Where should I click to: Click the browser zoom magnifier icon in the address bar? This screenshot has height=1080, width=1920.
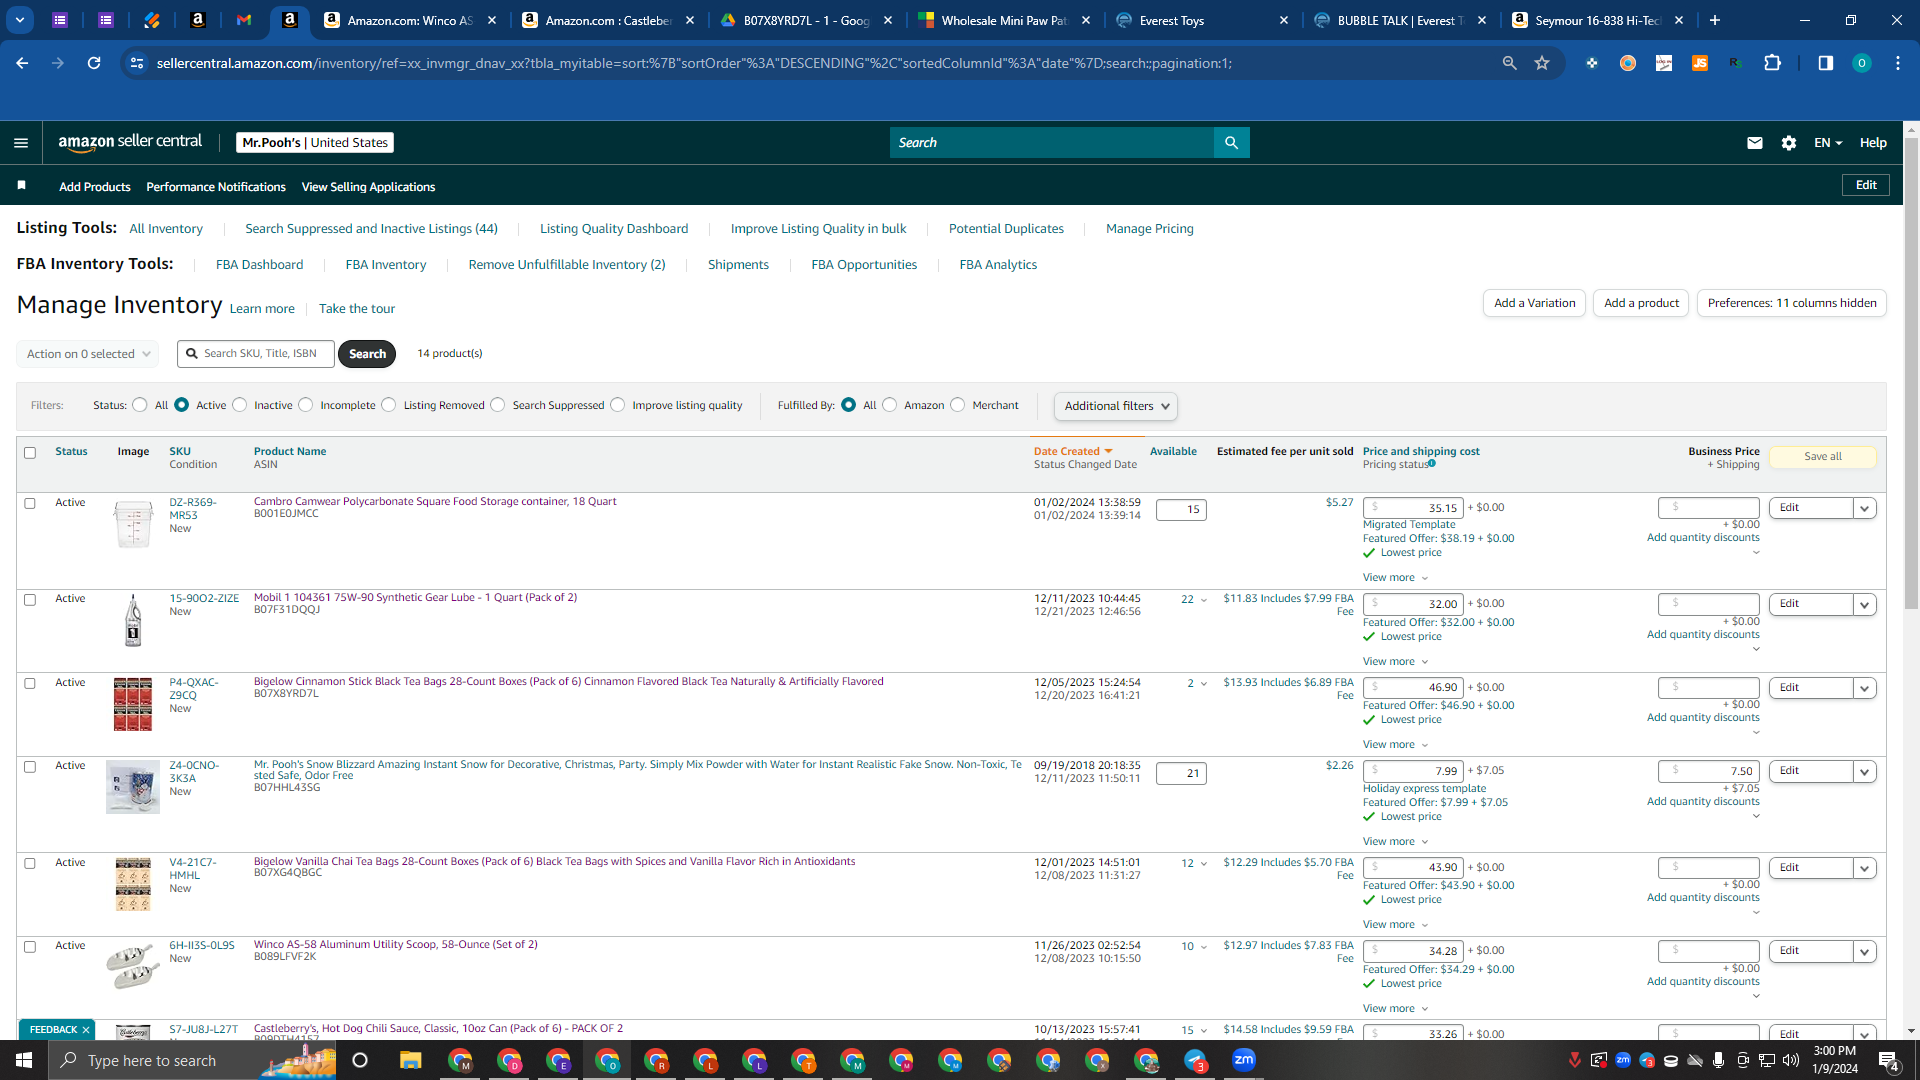click(x=1509, y=63)
